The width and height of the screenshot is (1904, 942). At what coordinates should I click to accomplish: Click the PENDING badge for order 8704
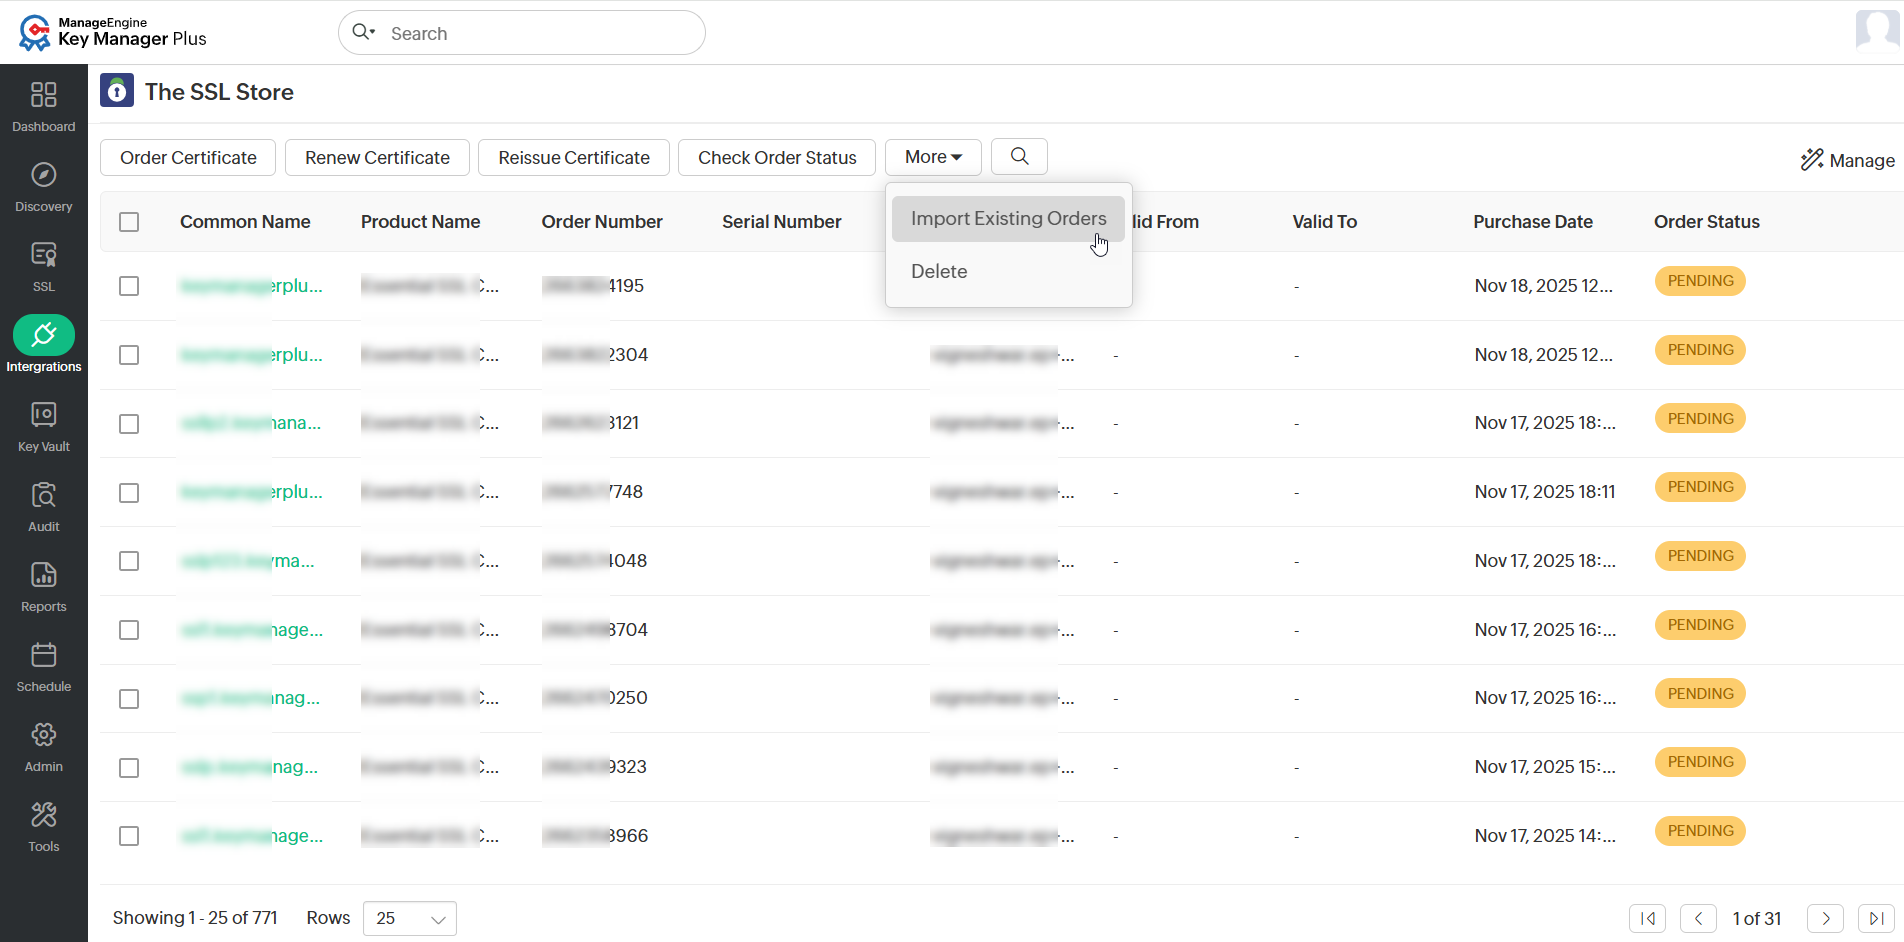[x=1700, y=625]
